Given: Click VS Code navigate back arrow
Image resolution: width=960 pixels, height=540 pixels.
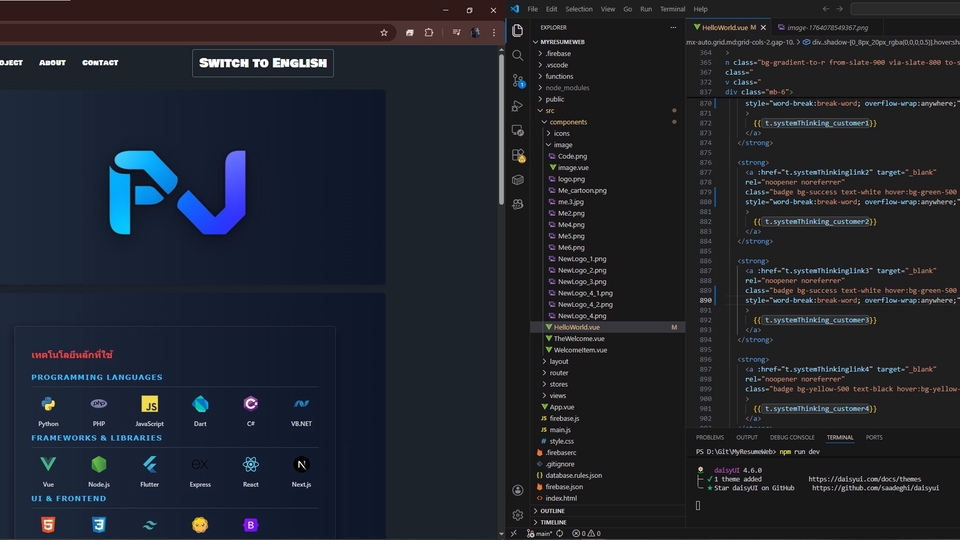Looking at the screenshot, I should 826,9.
